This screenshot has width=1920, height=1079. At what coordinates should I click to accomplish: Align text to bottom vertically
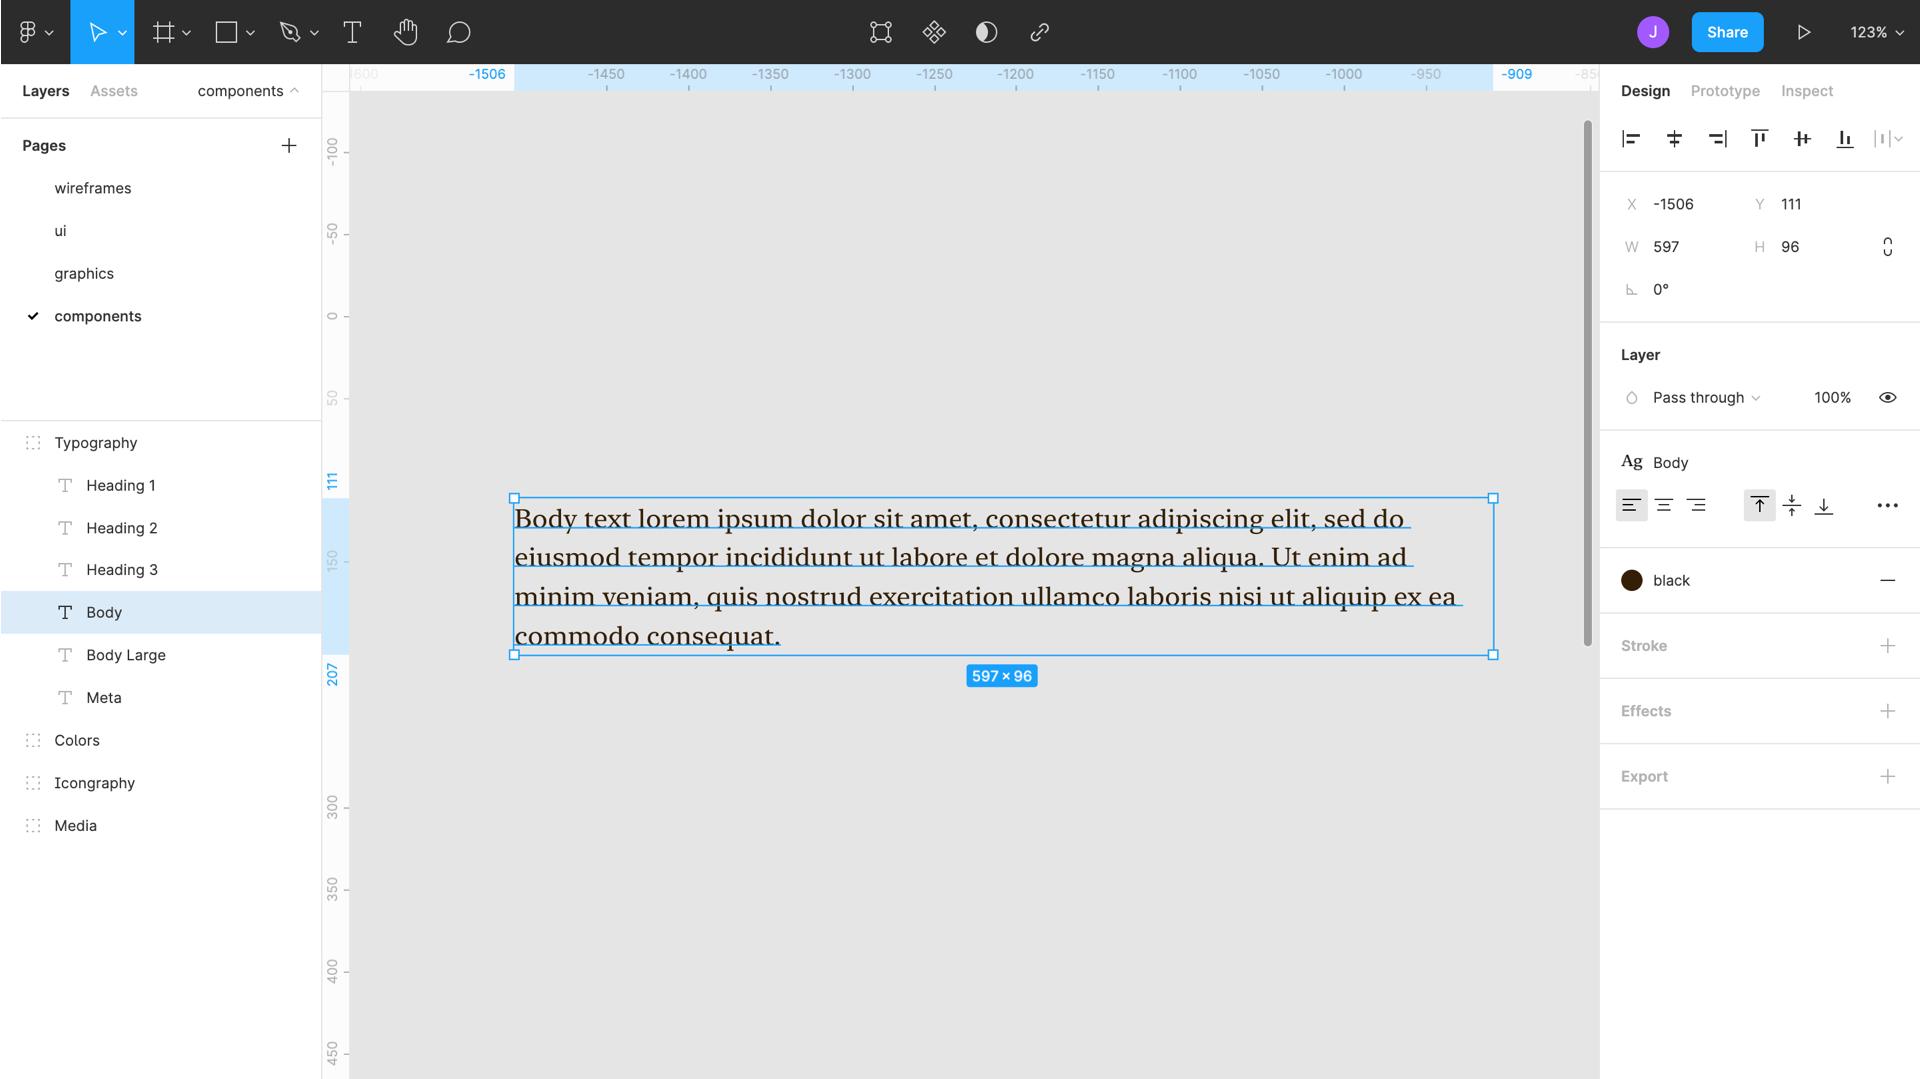pyautogui.click(x=1824, y=506)
